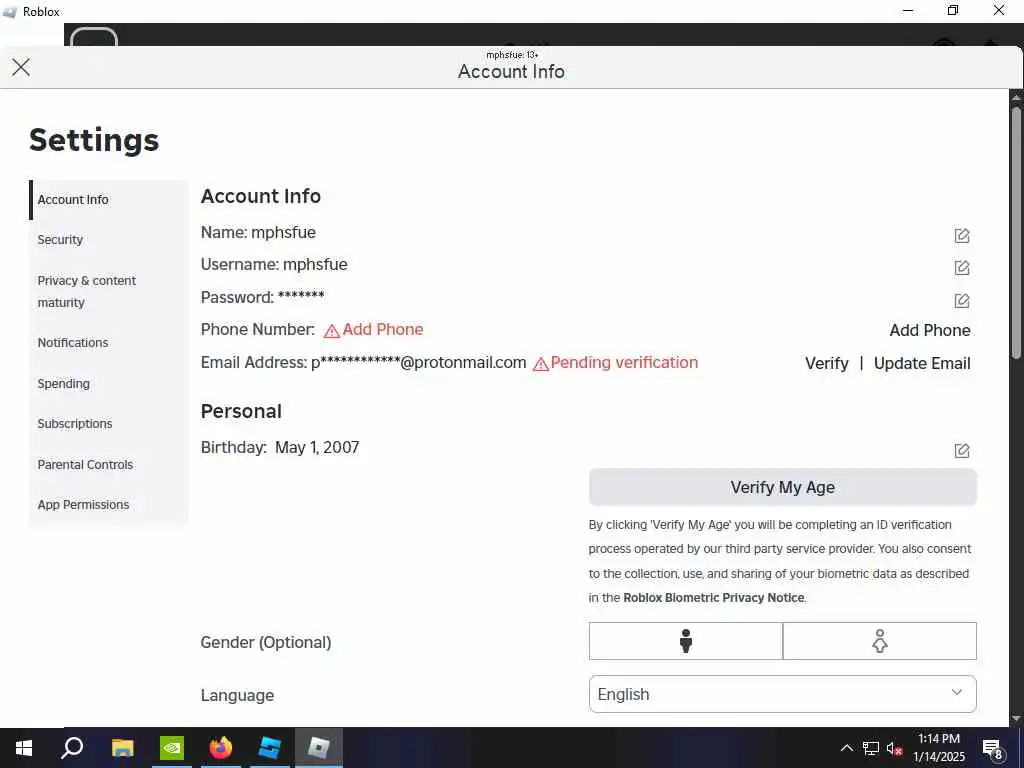The height and width of the screenshot is (768, 1024).
Task: Open the Subscriptions settings tab
Action: (108, 424)
